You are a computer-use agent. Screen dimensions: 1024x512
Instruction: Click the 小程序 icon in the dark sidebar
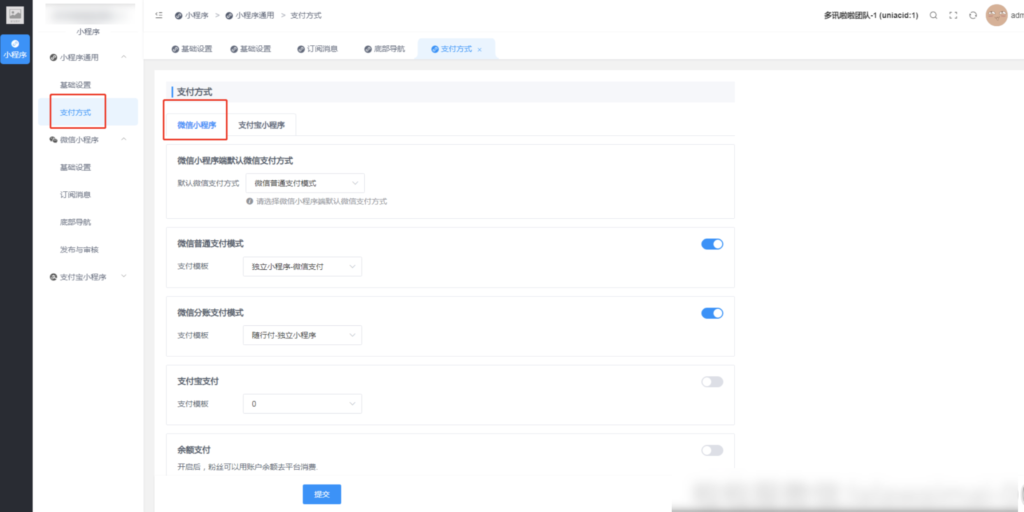click(x=15, y=49)
